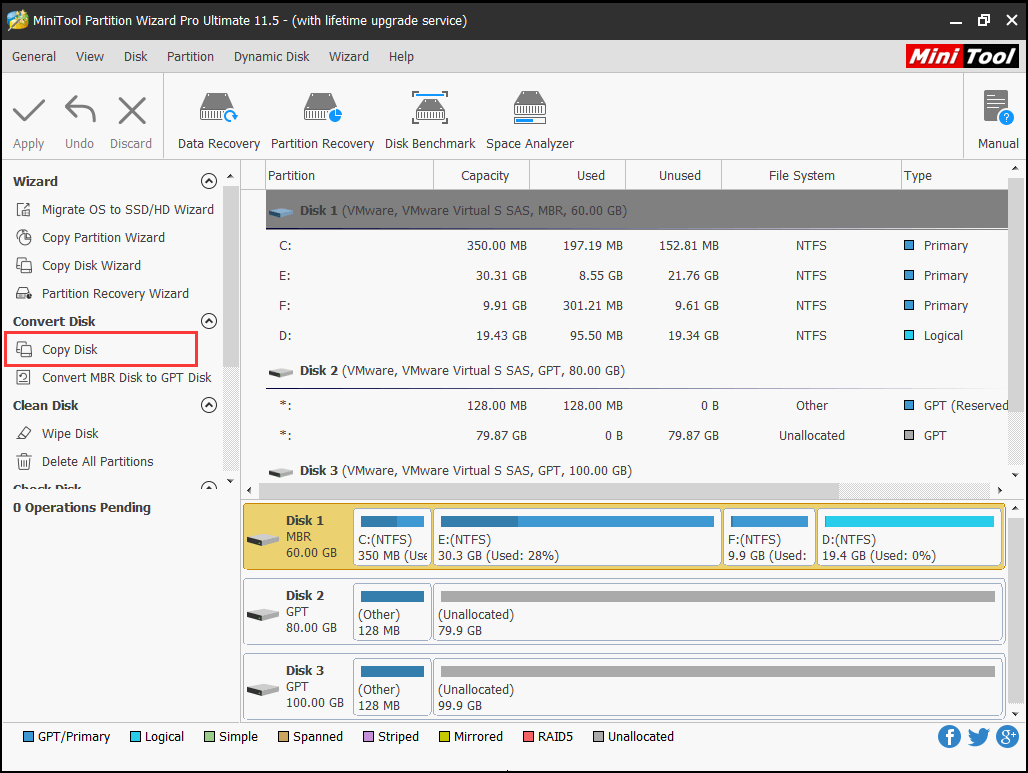Image resolution: width=1028 pixels, height=773 pixels.
Task: Collapse the Clean Disk section
Action: pos(208,405)
